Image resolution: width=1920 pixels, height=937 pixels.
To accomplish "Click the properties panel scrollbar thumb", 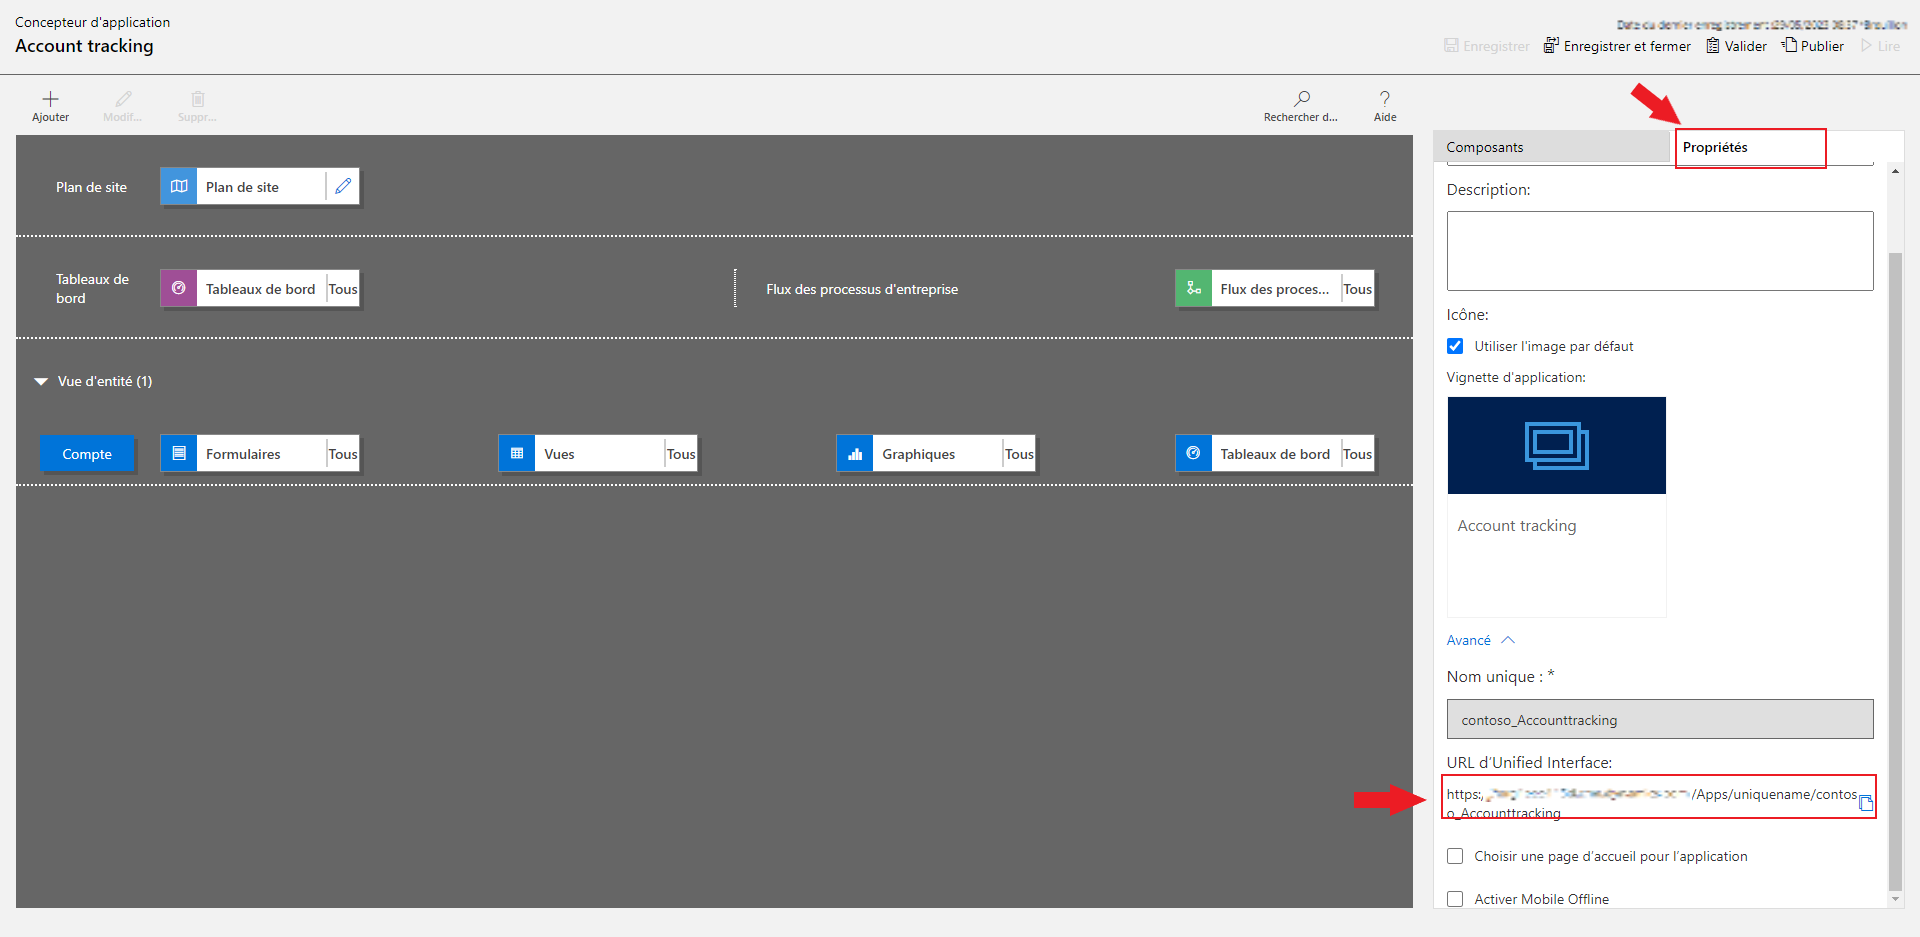I will (x=1895, y=570).
